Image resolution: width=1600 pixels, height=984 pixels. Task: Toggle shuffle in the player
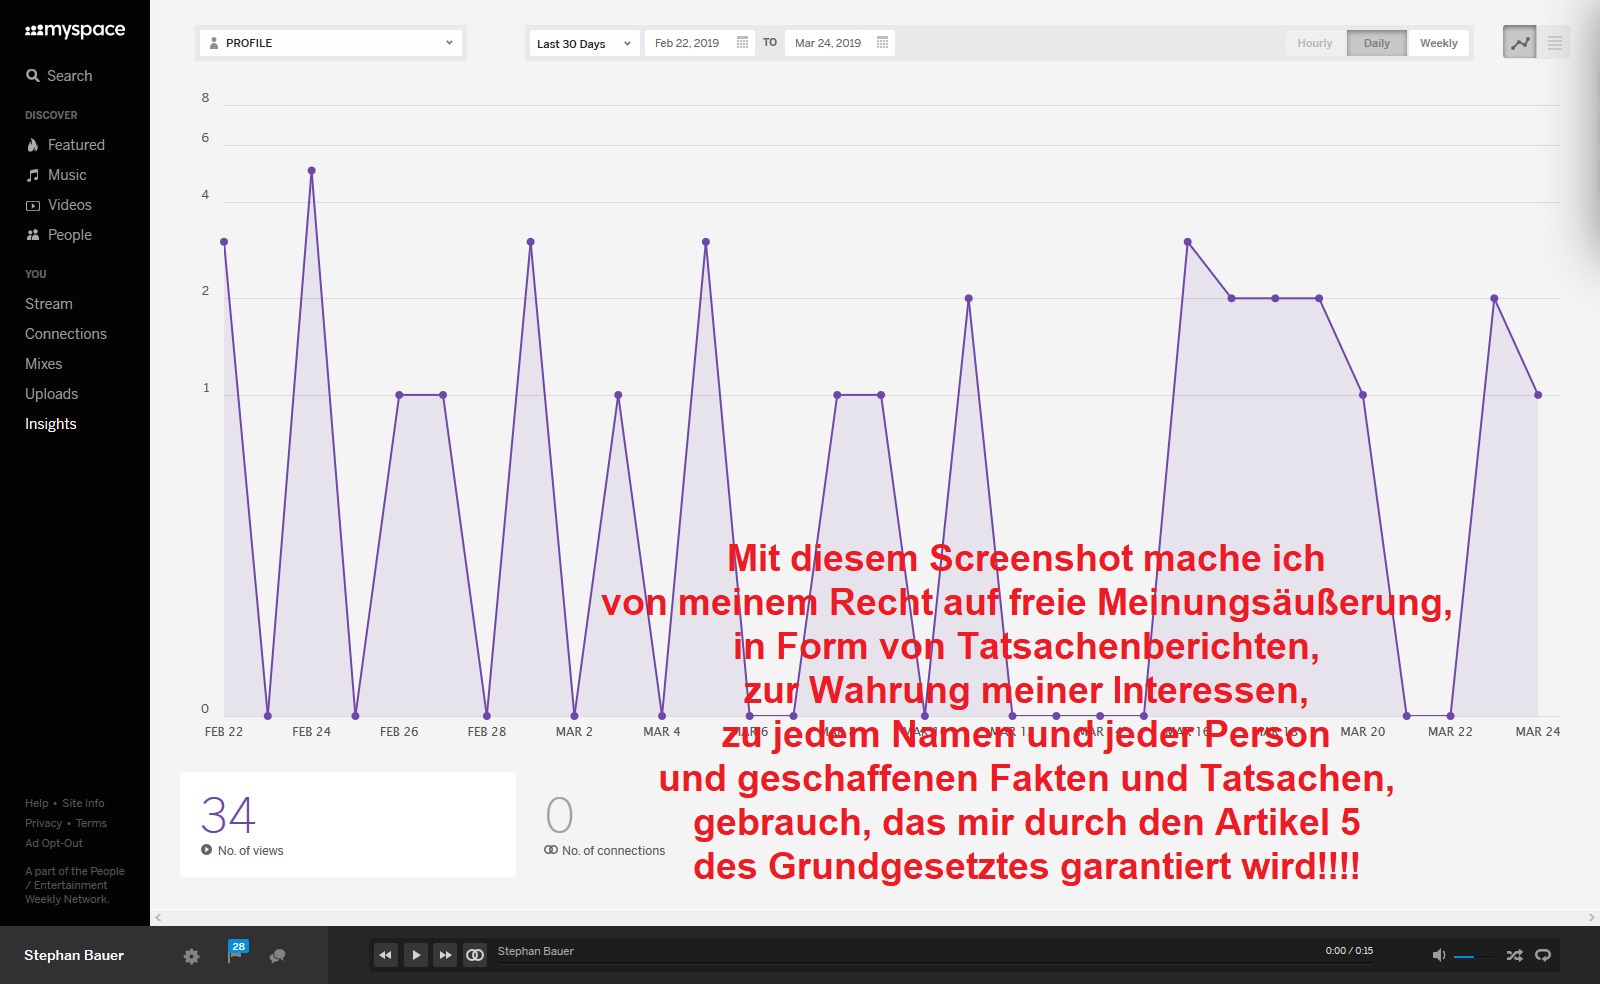1515,956
